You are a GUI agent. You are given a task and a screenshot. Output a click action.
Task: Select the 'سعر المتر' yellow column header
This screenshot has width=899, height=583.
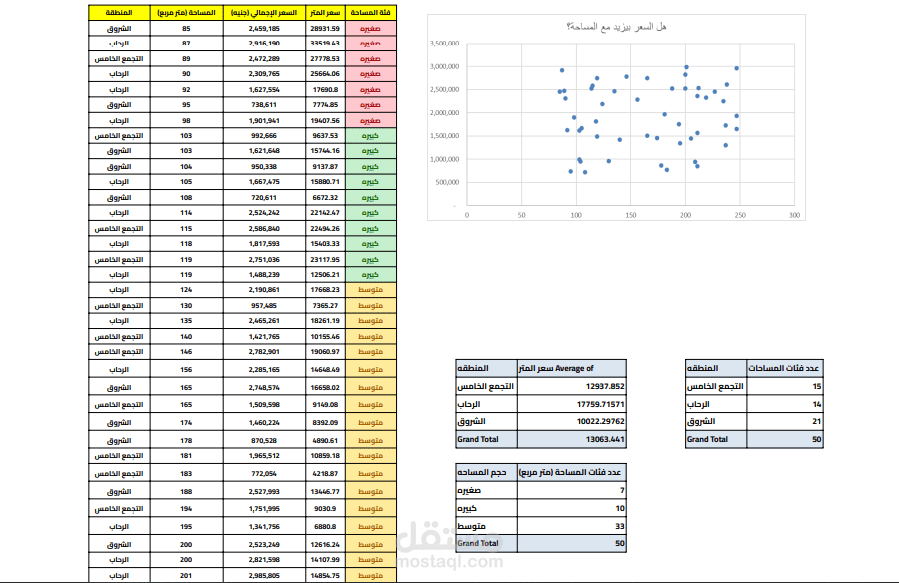tap(325, 13)
